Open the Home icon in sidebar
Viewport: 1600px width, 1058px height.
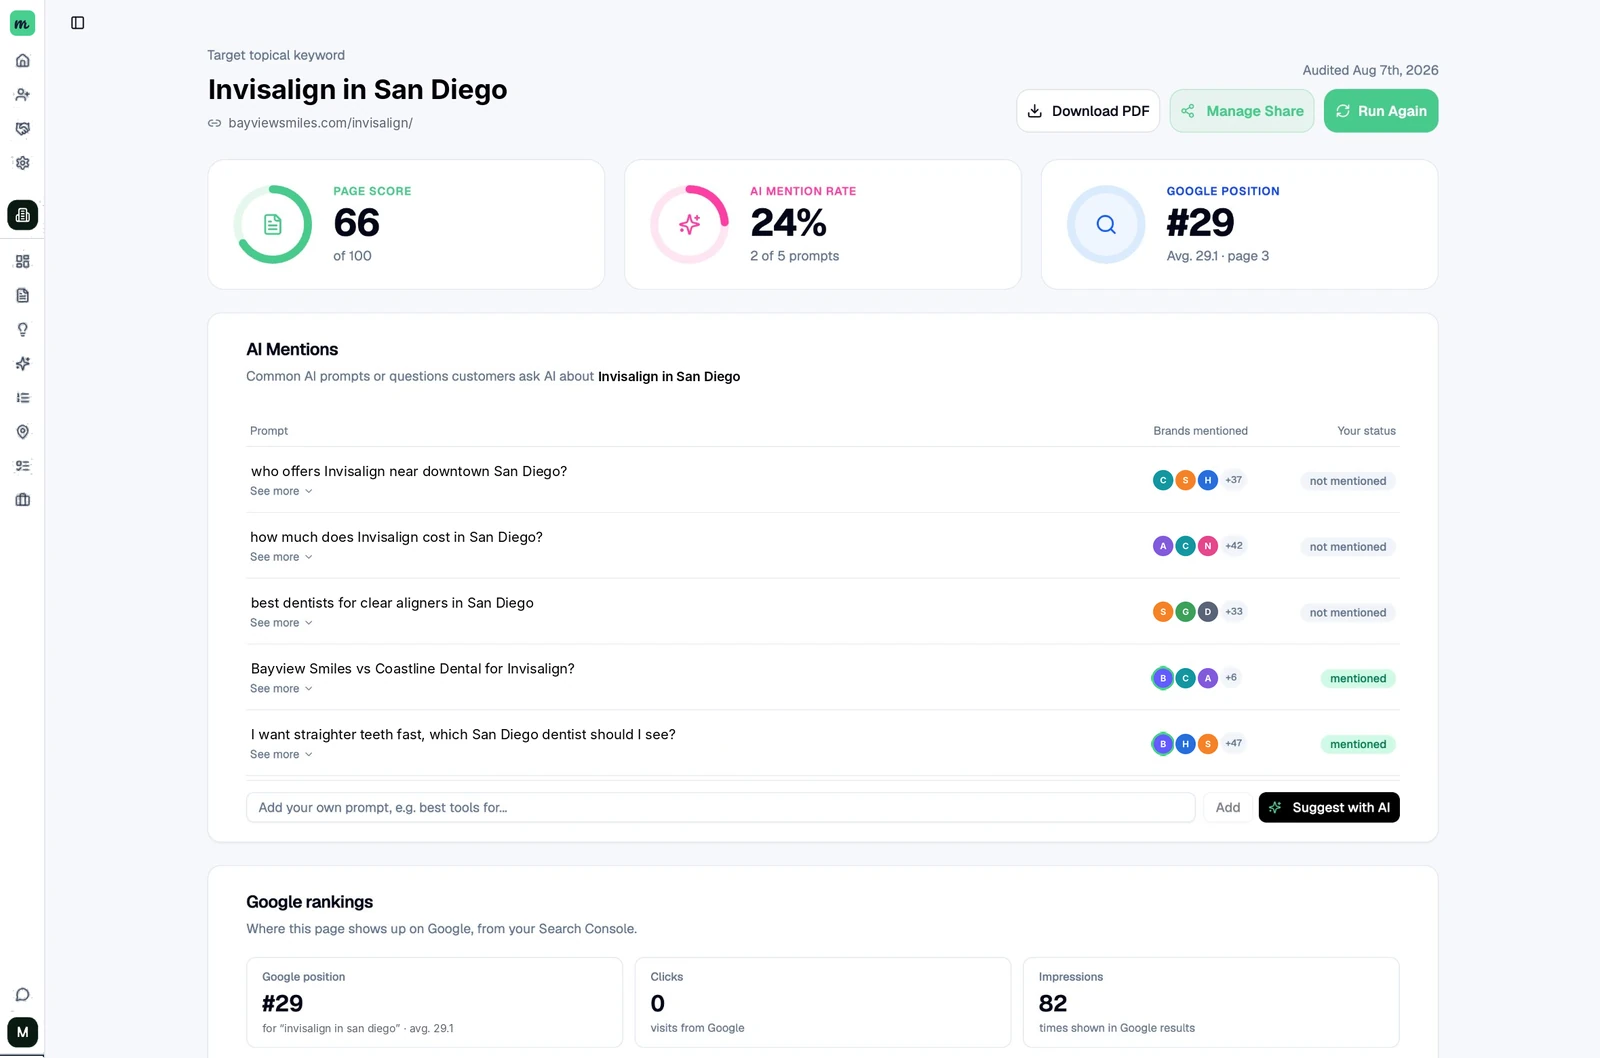(x=22, y=61)
